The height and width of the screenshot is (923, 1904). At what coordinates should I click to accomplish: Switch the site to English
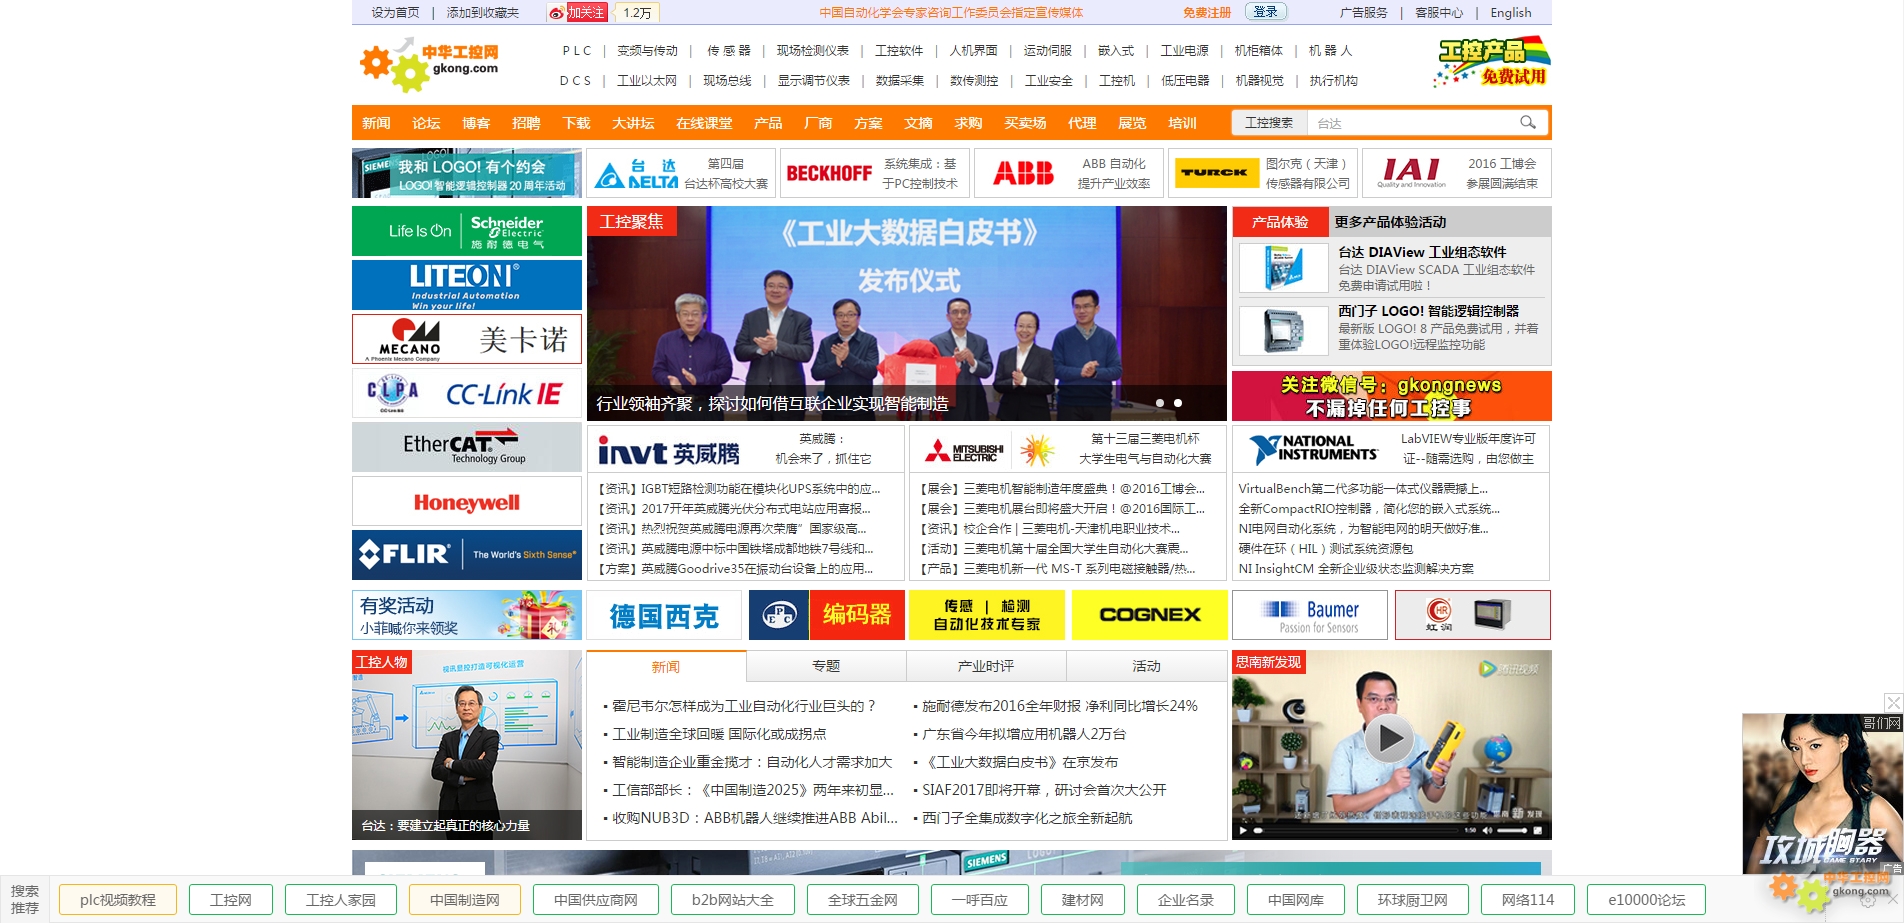1510,13
